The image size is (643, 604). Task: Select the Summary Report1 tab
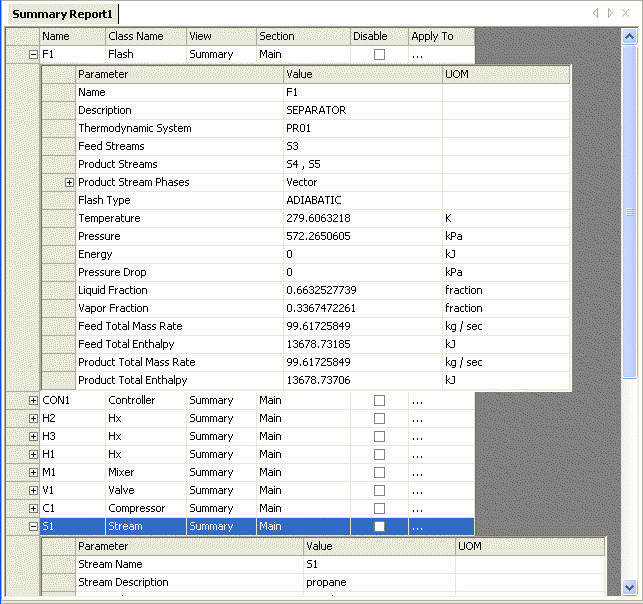pyautogui.click(x=62, y=14)
